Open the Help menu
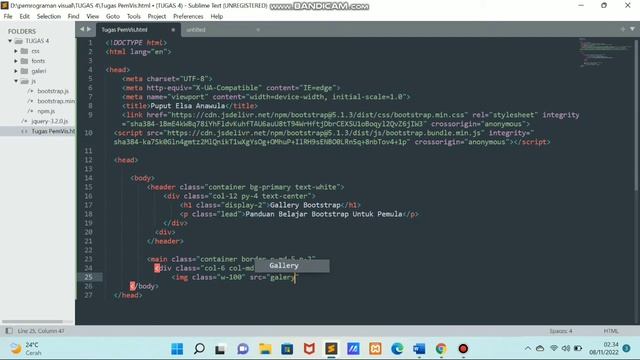640x360 pixels. 217,16
